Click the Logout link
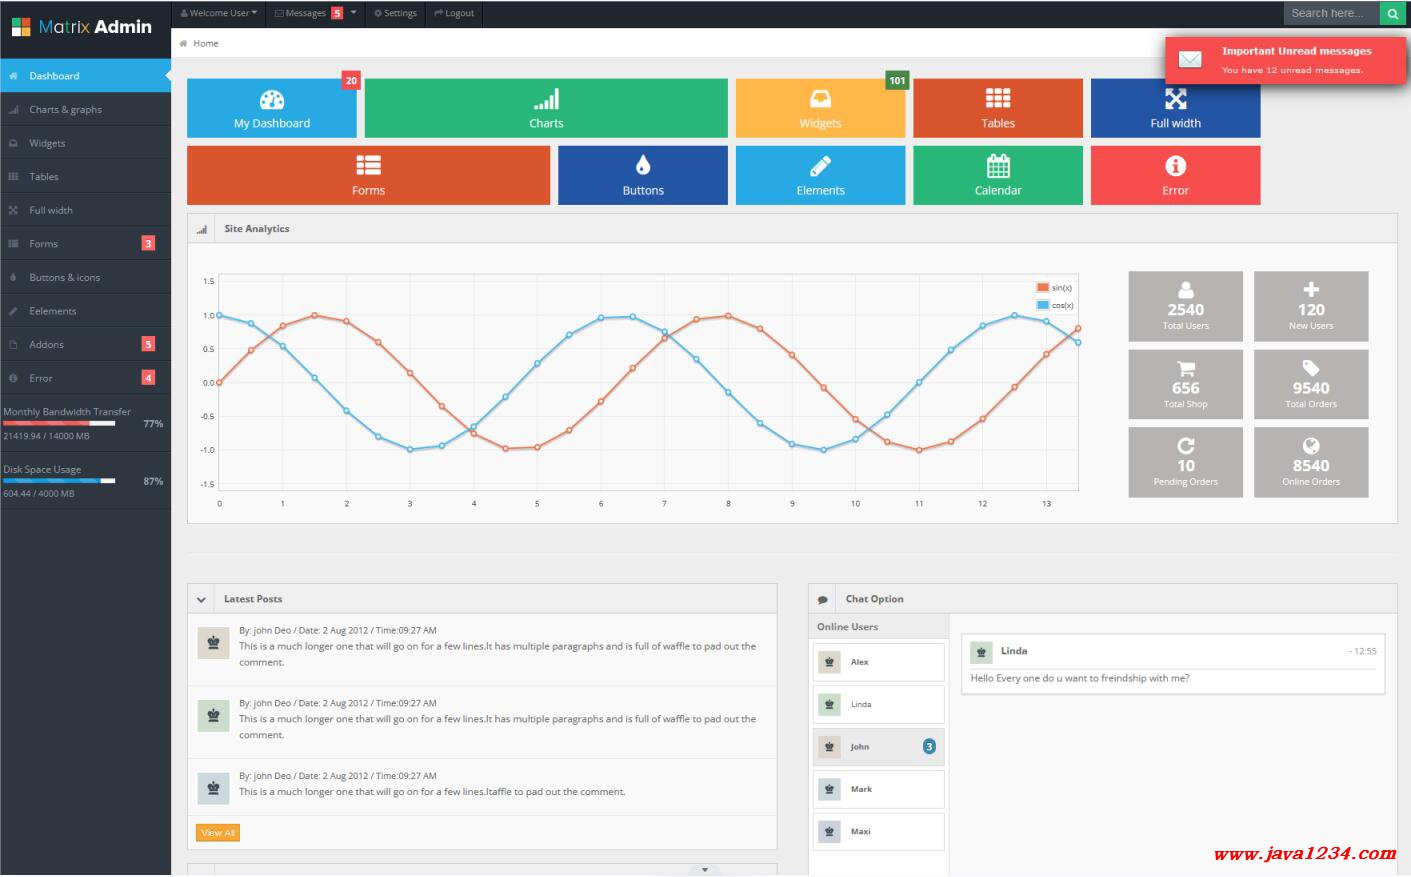Screen dimensions: 1411x877 pyautogui.click(x=454, y=13)
